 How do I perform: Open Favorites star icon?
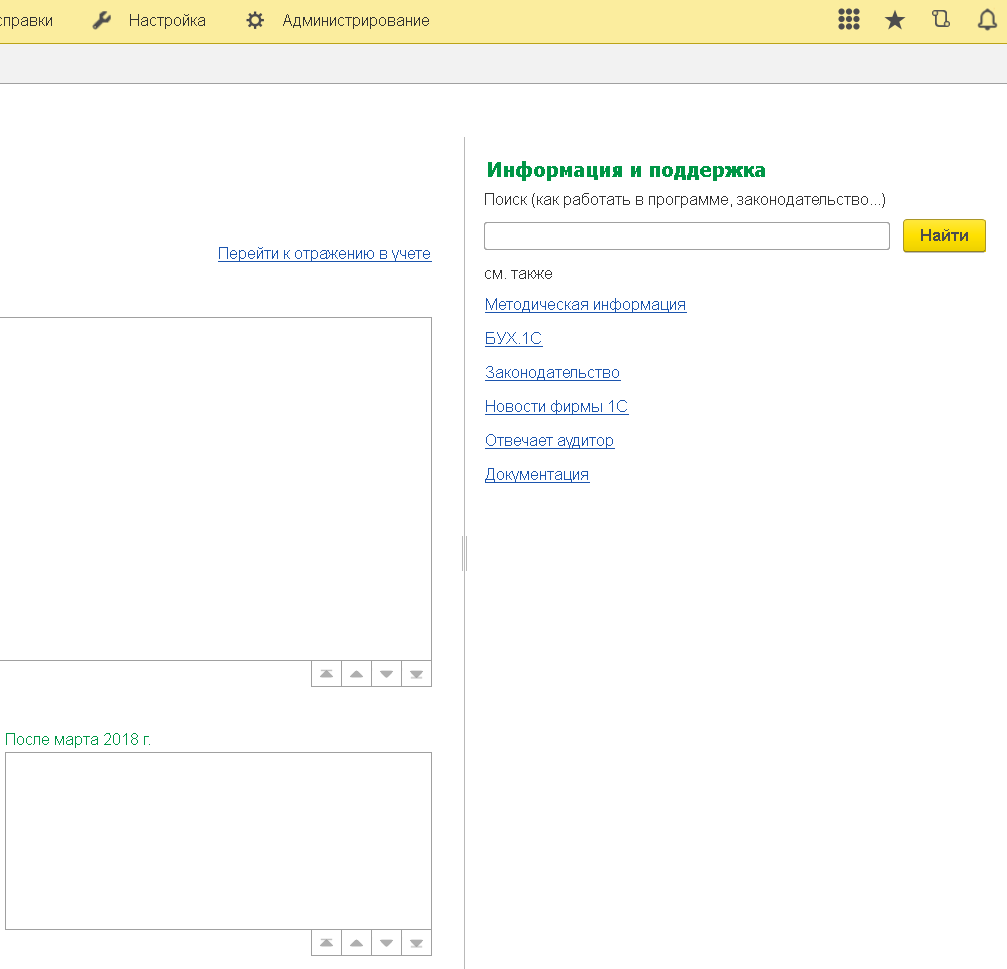pyautogui.click(x=895, y=20)
